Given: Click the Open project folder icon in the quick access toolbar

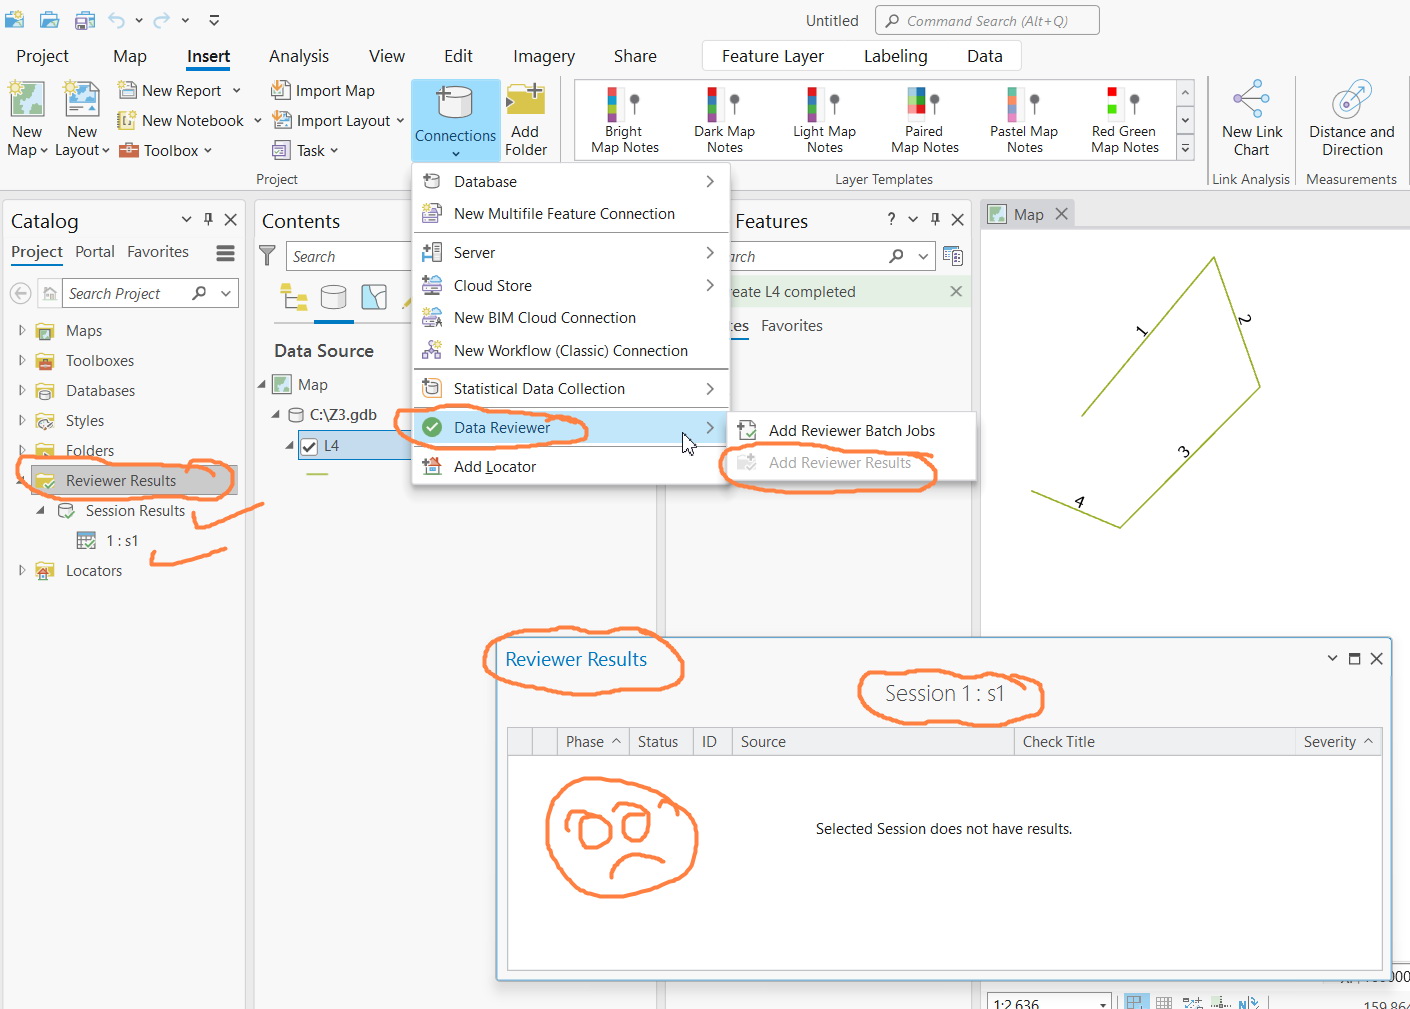Looking at the screenshot, I should click(x=49, y=20).
